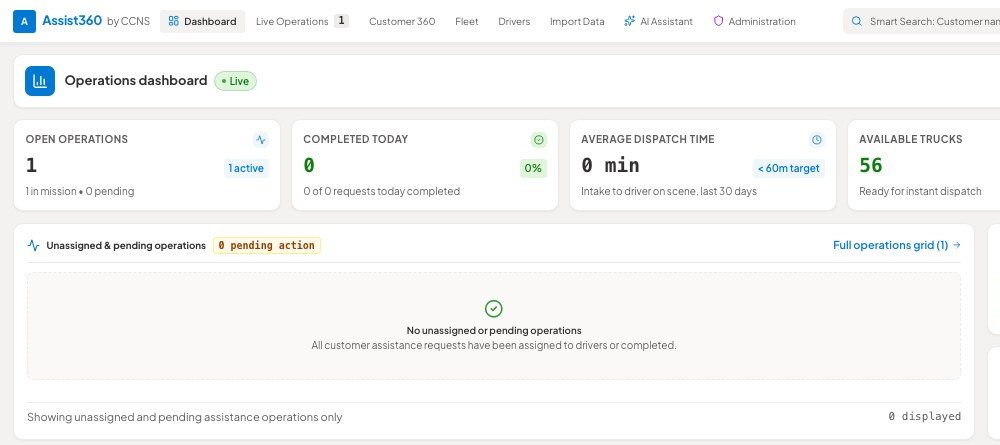Screen dimensions: 1000x445
Task: Click the Operations dashboard chart icon
Action: tap(40, 81)
